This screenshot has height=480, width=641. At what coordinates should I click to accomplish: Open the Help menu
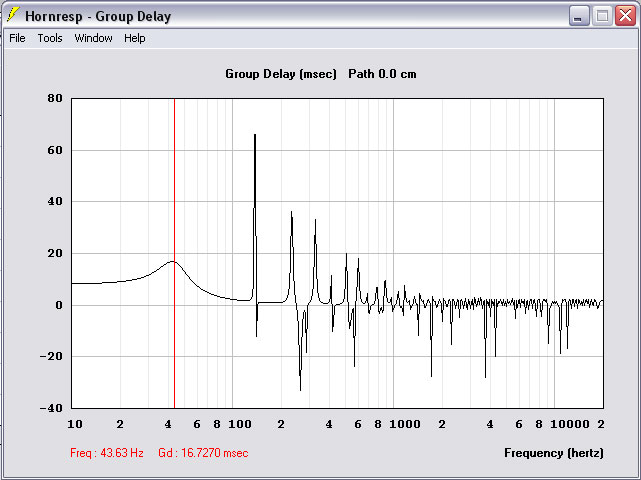[134, 38]
